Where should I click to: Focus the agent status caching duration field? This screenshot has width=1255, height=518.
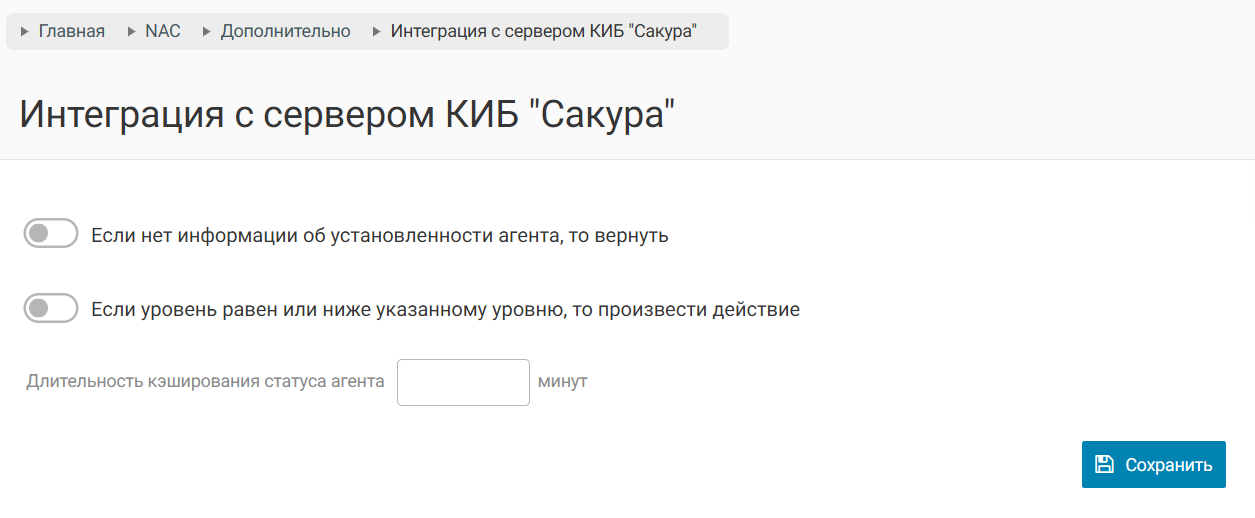tap(463, 382)
